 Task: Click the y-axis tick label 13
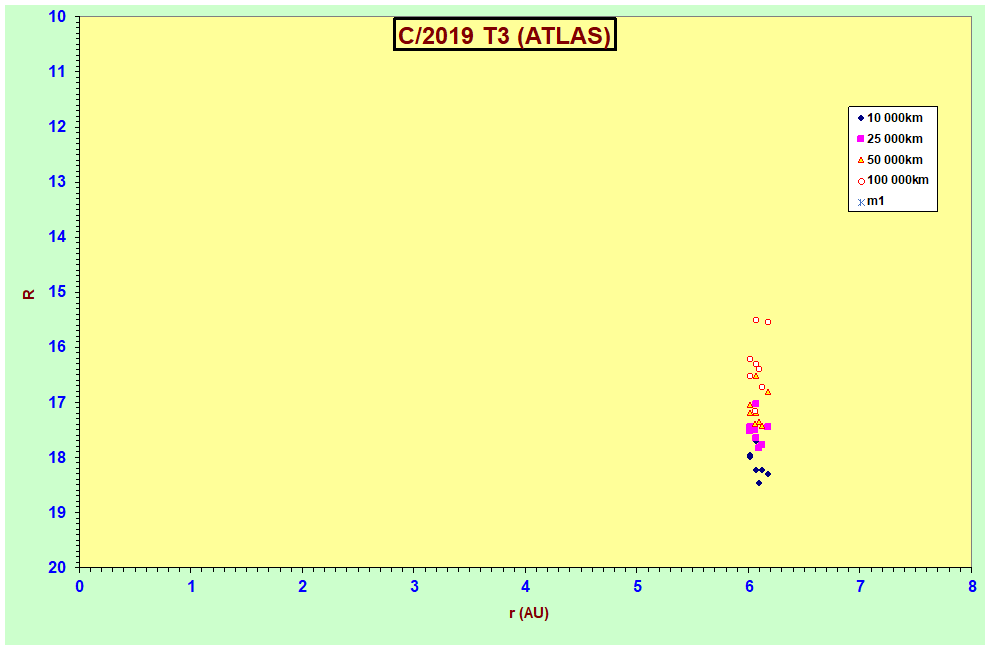pos(57,182)
